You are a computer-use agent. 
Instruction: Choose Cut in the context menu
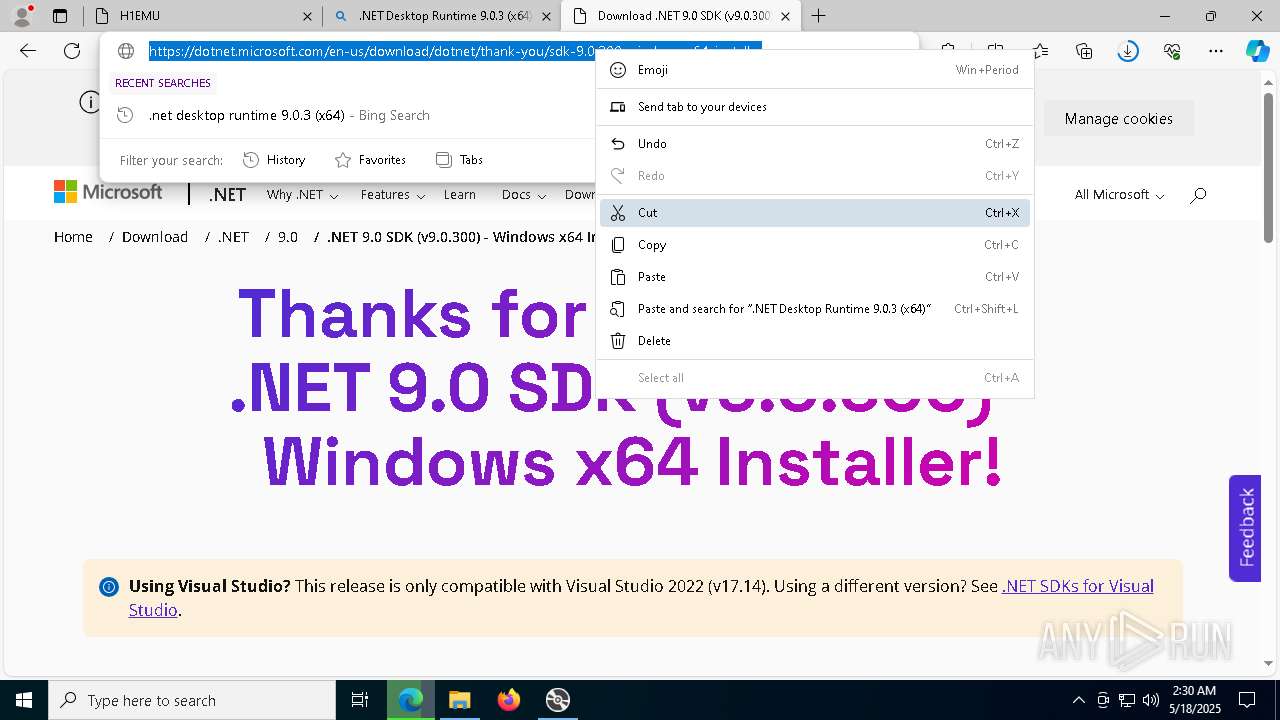coord(815,213)
